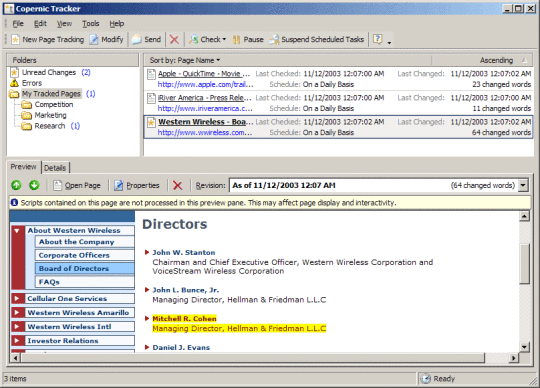This screenshot has height=388, width=540.
Task: Open the Revision combo box dropdown arrow
Action: (x=523, y=185)
